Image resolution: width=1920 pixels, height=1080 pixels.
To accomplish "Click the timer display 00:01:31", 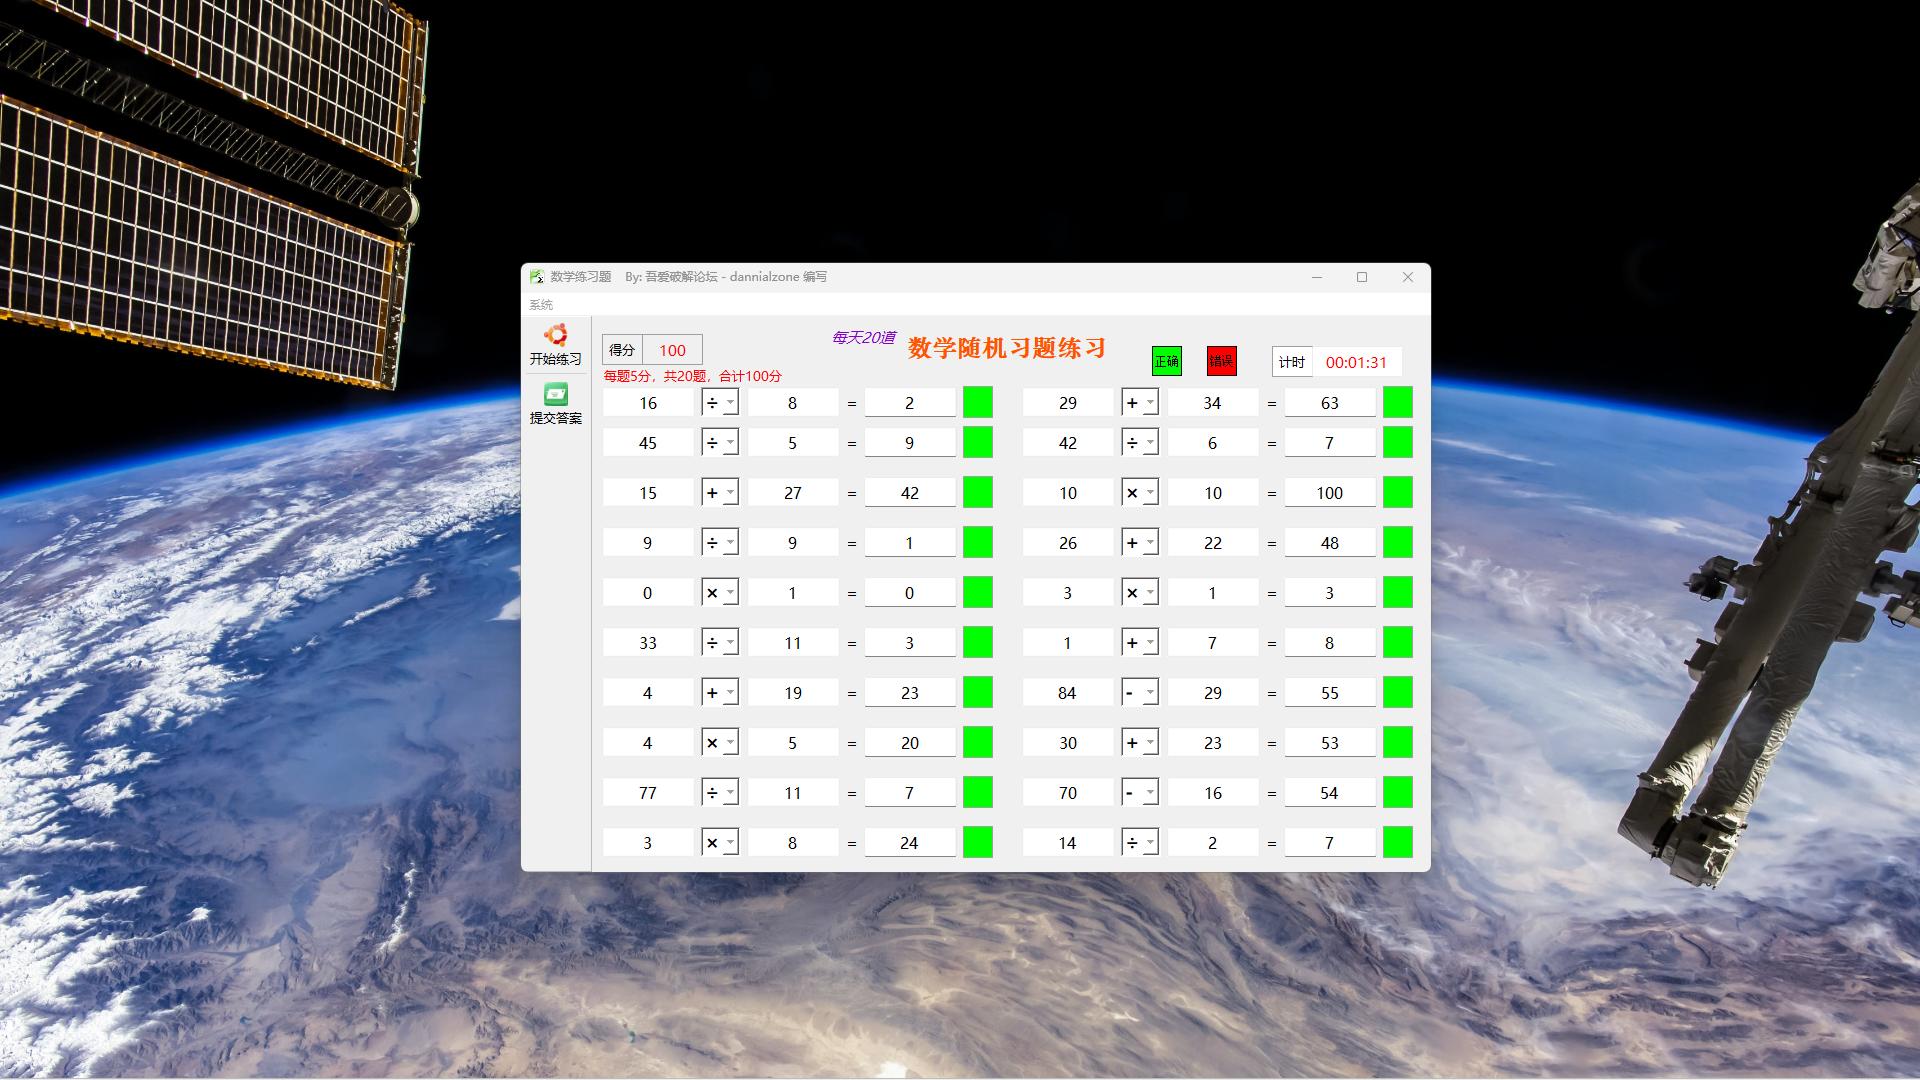I will 1355,362.
